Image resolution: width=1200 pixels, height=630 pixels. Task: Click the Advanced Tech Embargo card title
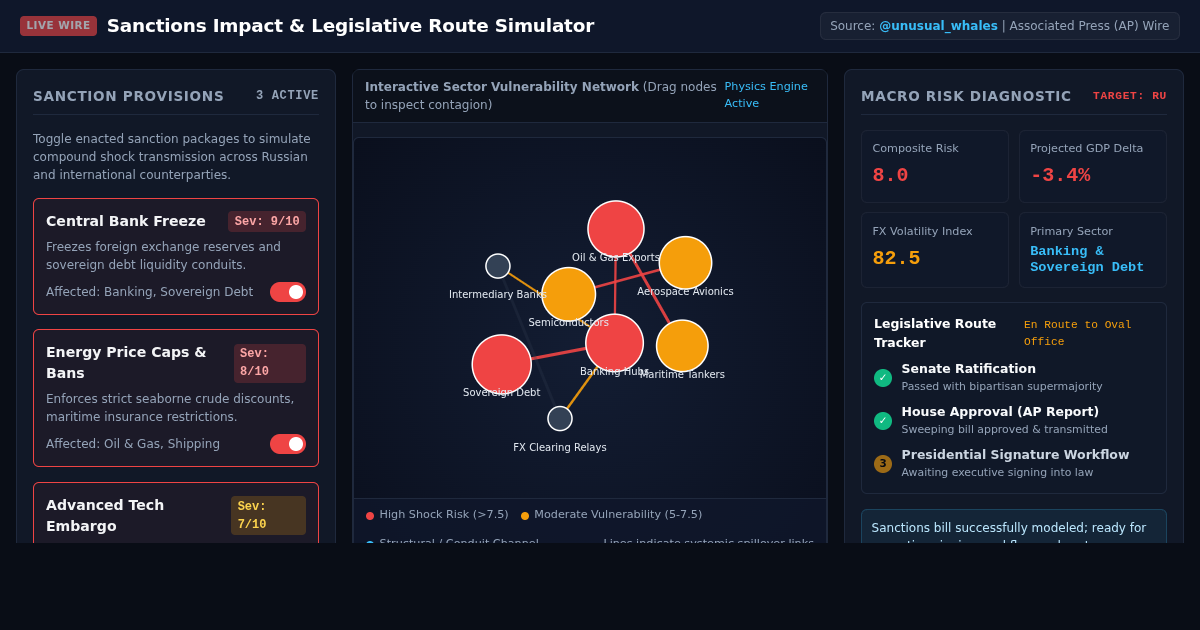click(105, 515)
